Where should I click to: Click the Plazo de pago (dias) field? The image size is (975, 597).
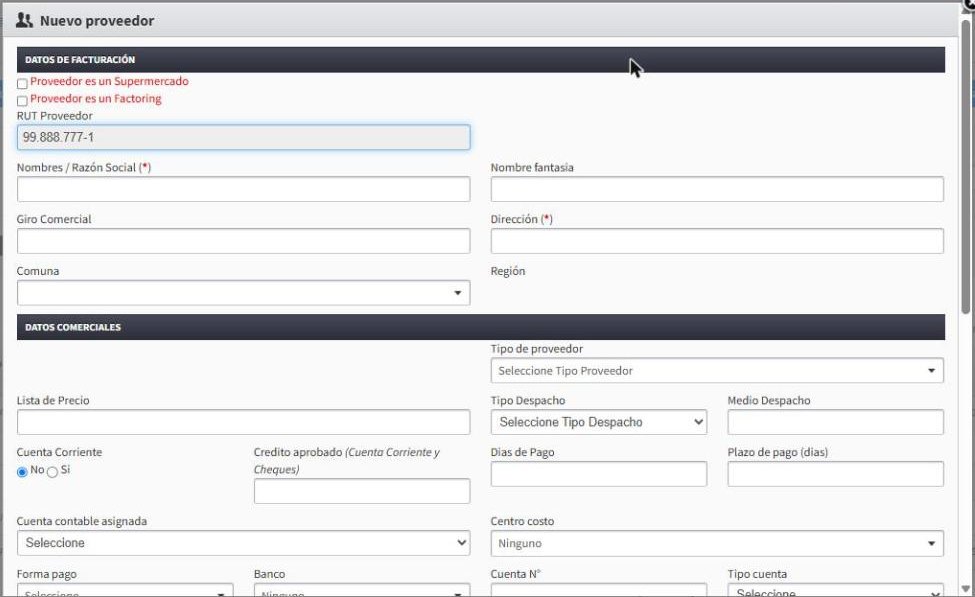pyautogui.click(x=836, y=474)
